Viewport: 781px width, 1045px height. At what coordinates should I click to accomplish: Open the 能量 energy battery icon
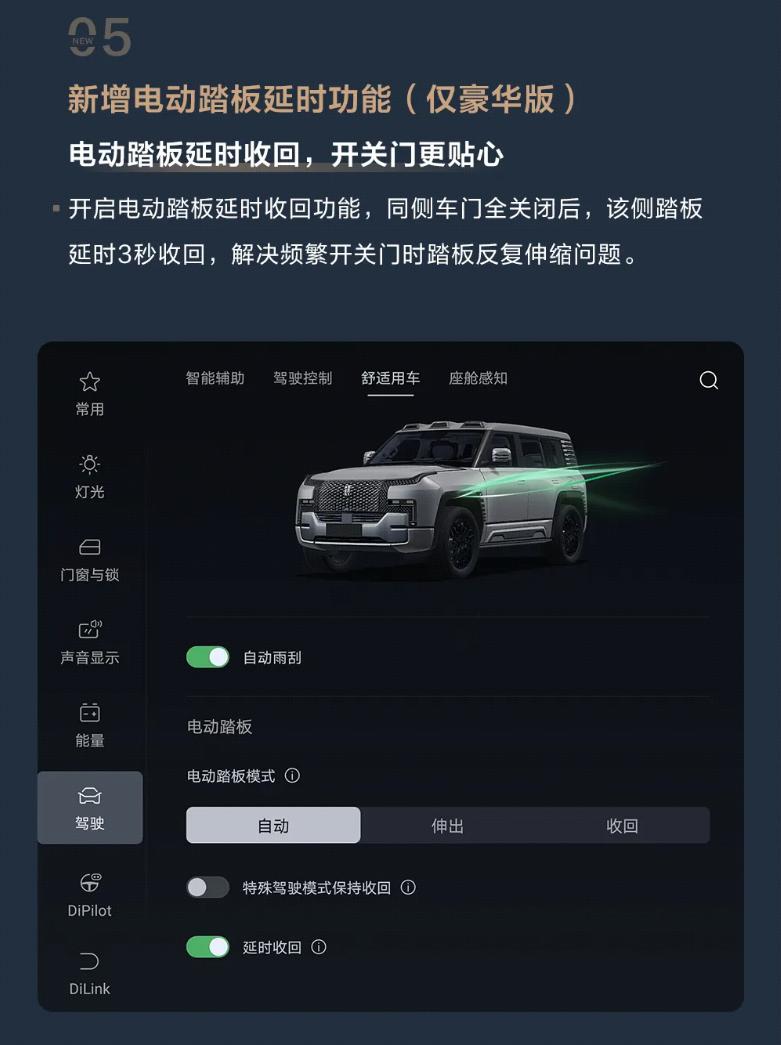89,712
